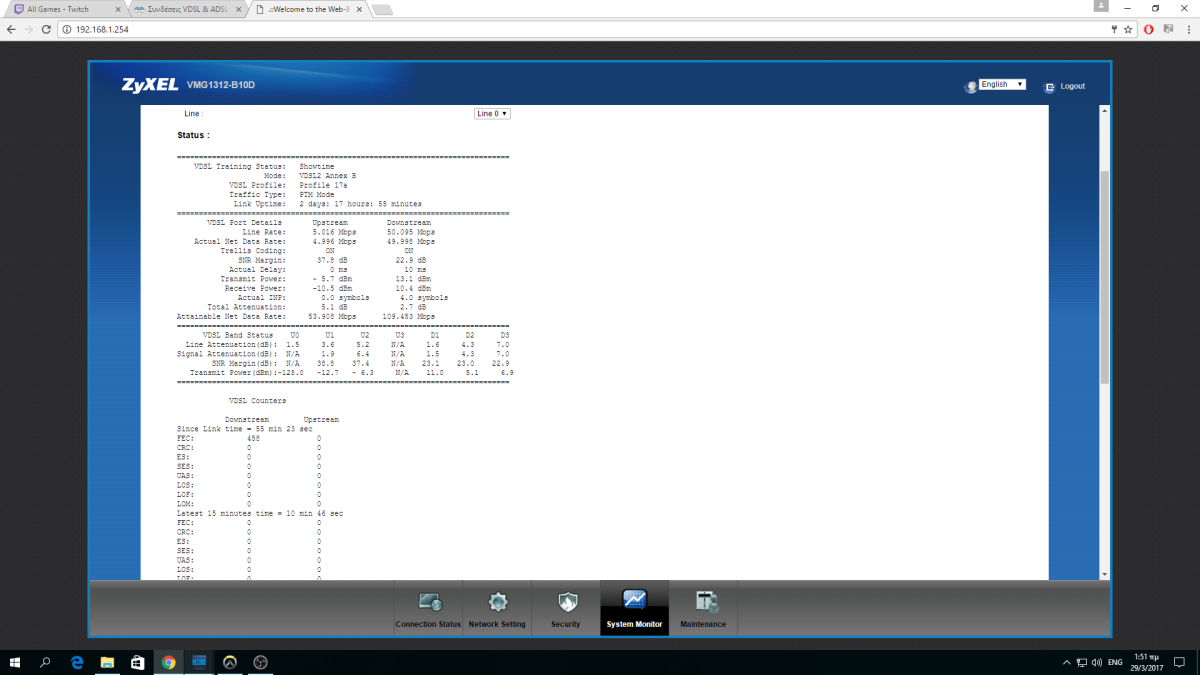Open a new browser tab

[381, 9]
